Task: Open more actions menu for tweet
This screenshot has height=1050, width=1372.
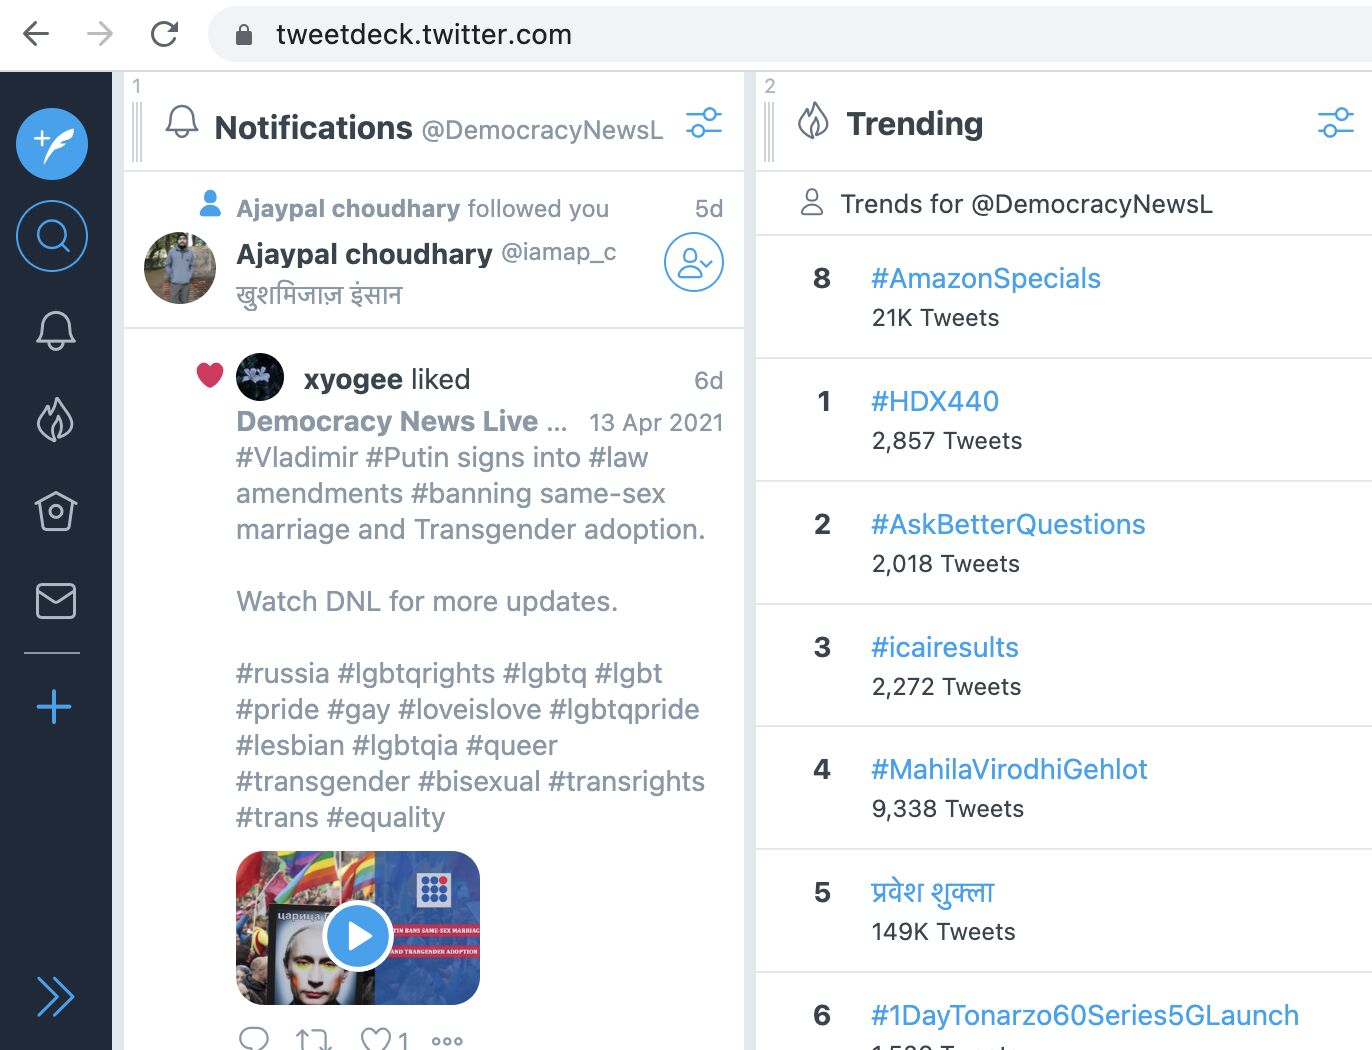Action: 447,1040
